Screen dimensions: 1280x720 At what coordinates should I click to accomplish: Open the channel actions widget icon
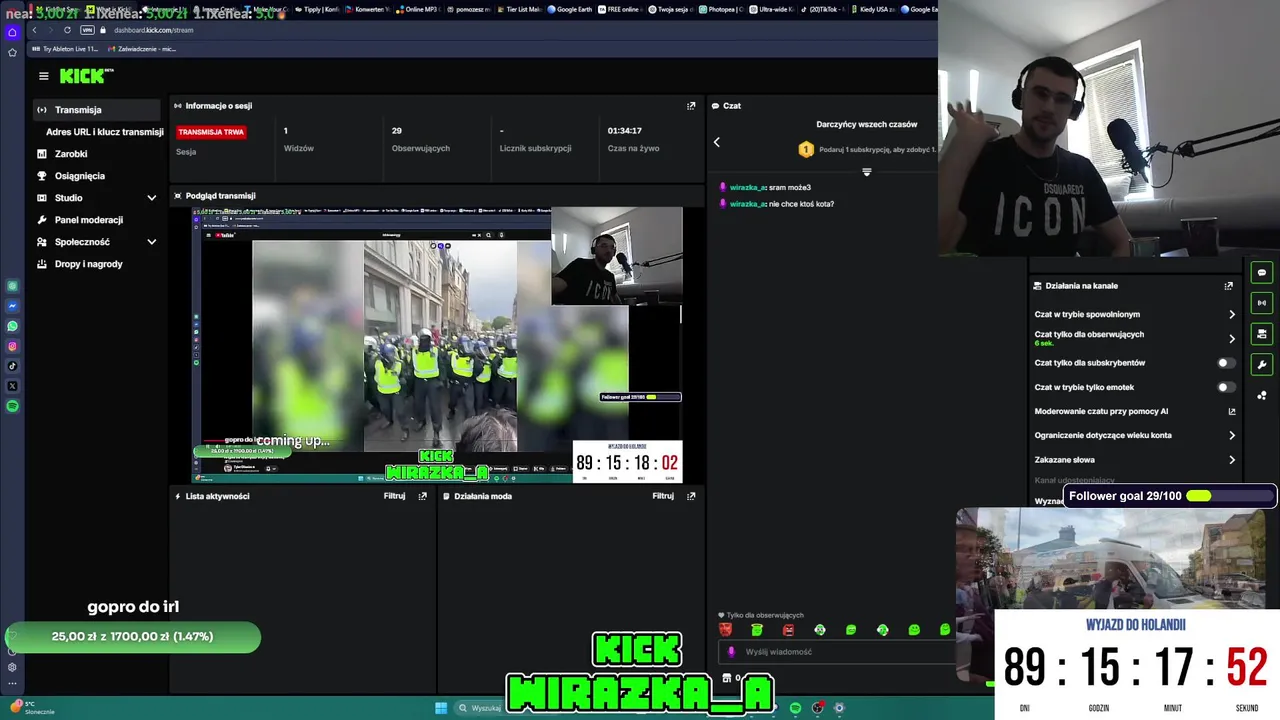[x=1262, y=334]
